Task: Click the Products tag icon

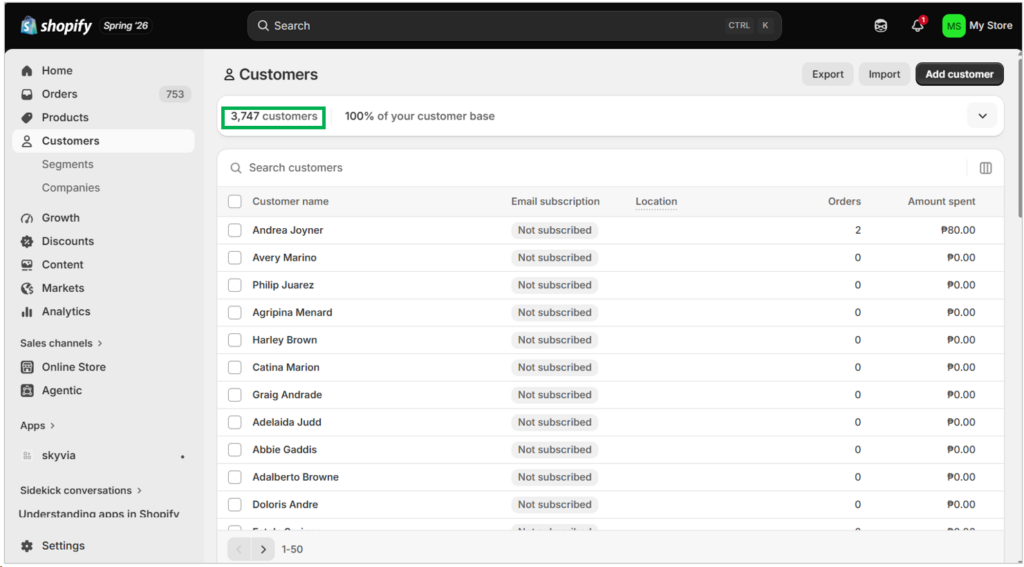Action: pyautogui.click(x=27, y=118)
